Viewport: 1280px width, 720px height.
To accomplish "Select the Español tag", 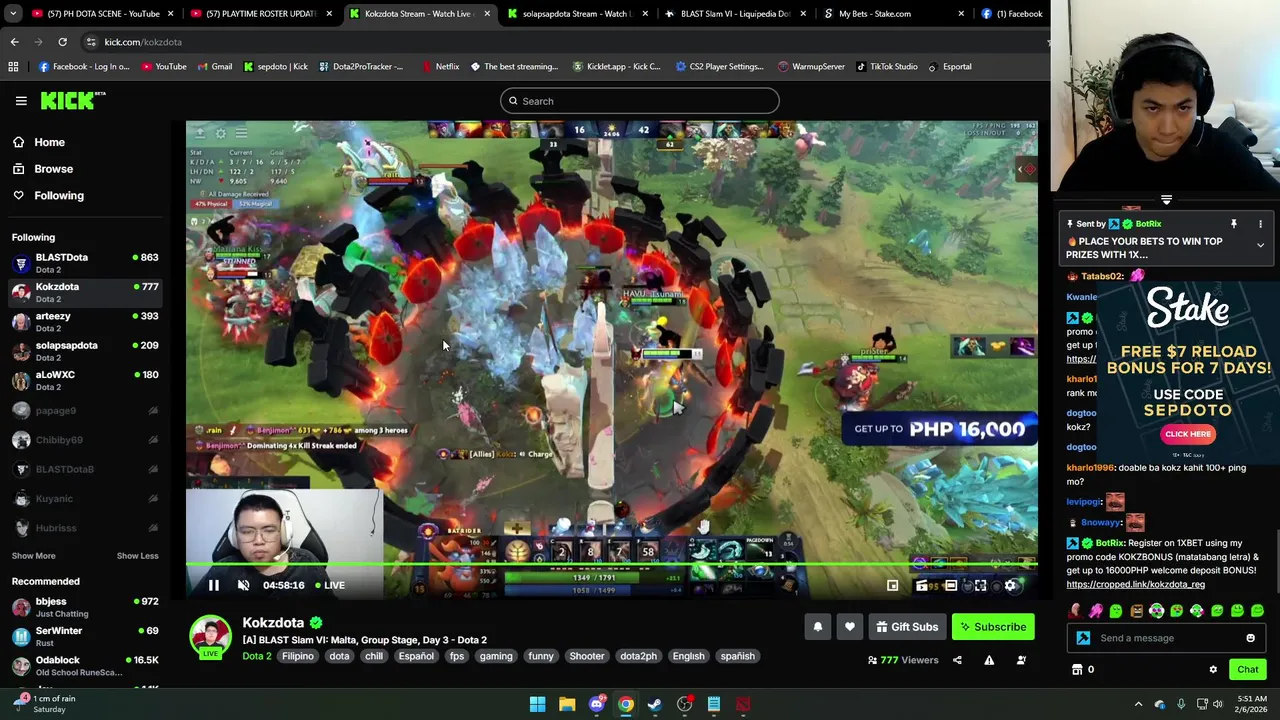I will pyautogui.click(x=416, y=656).
